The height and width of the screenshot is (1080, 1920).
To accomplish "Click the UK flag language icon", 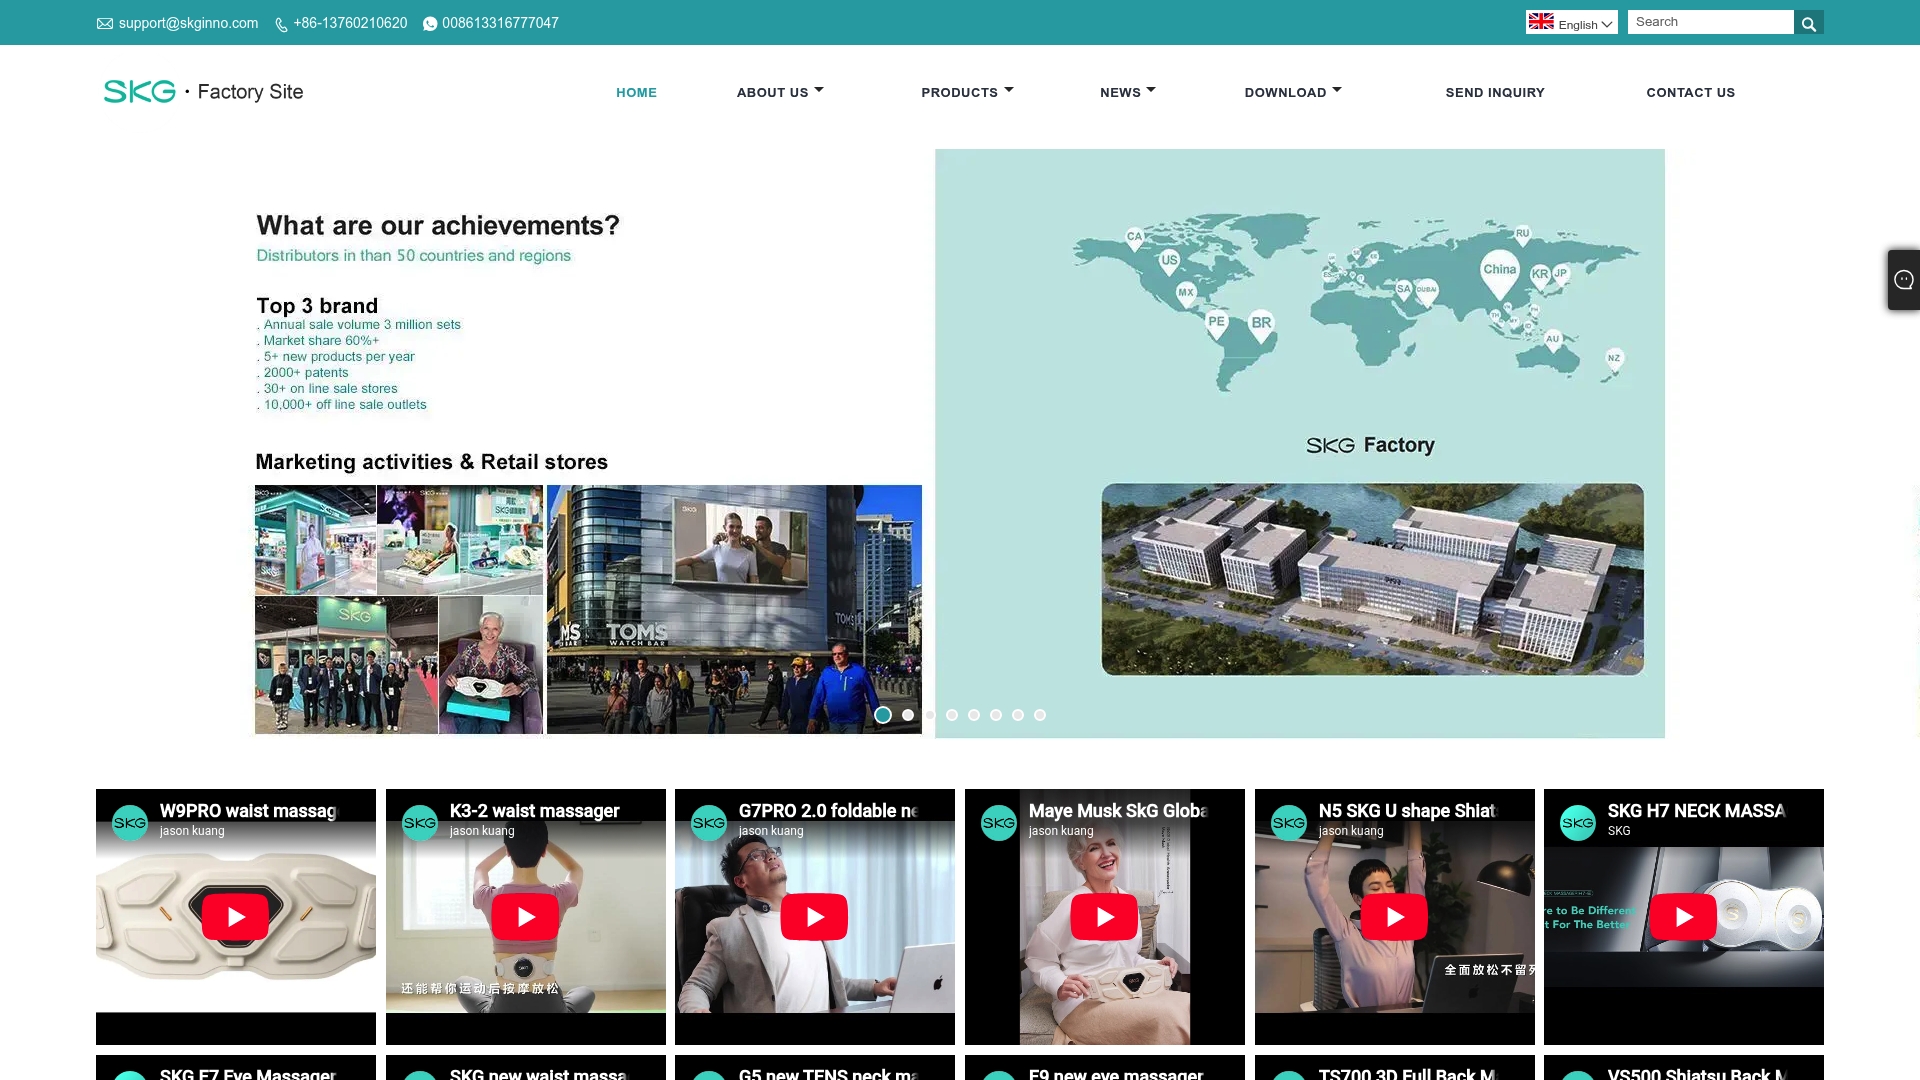I will point(1541,21).
